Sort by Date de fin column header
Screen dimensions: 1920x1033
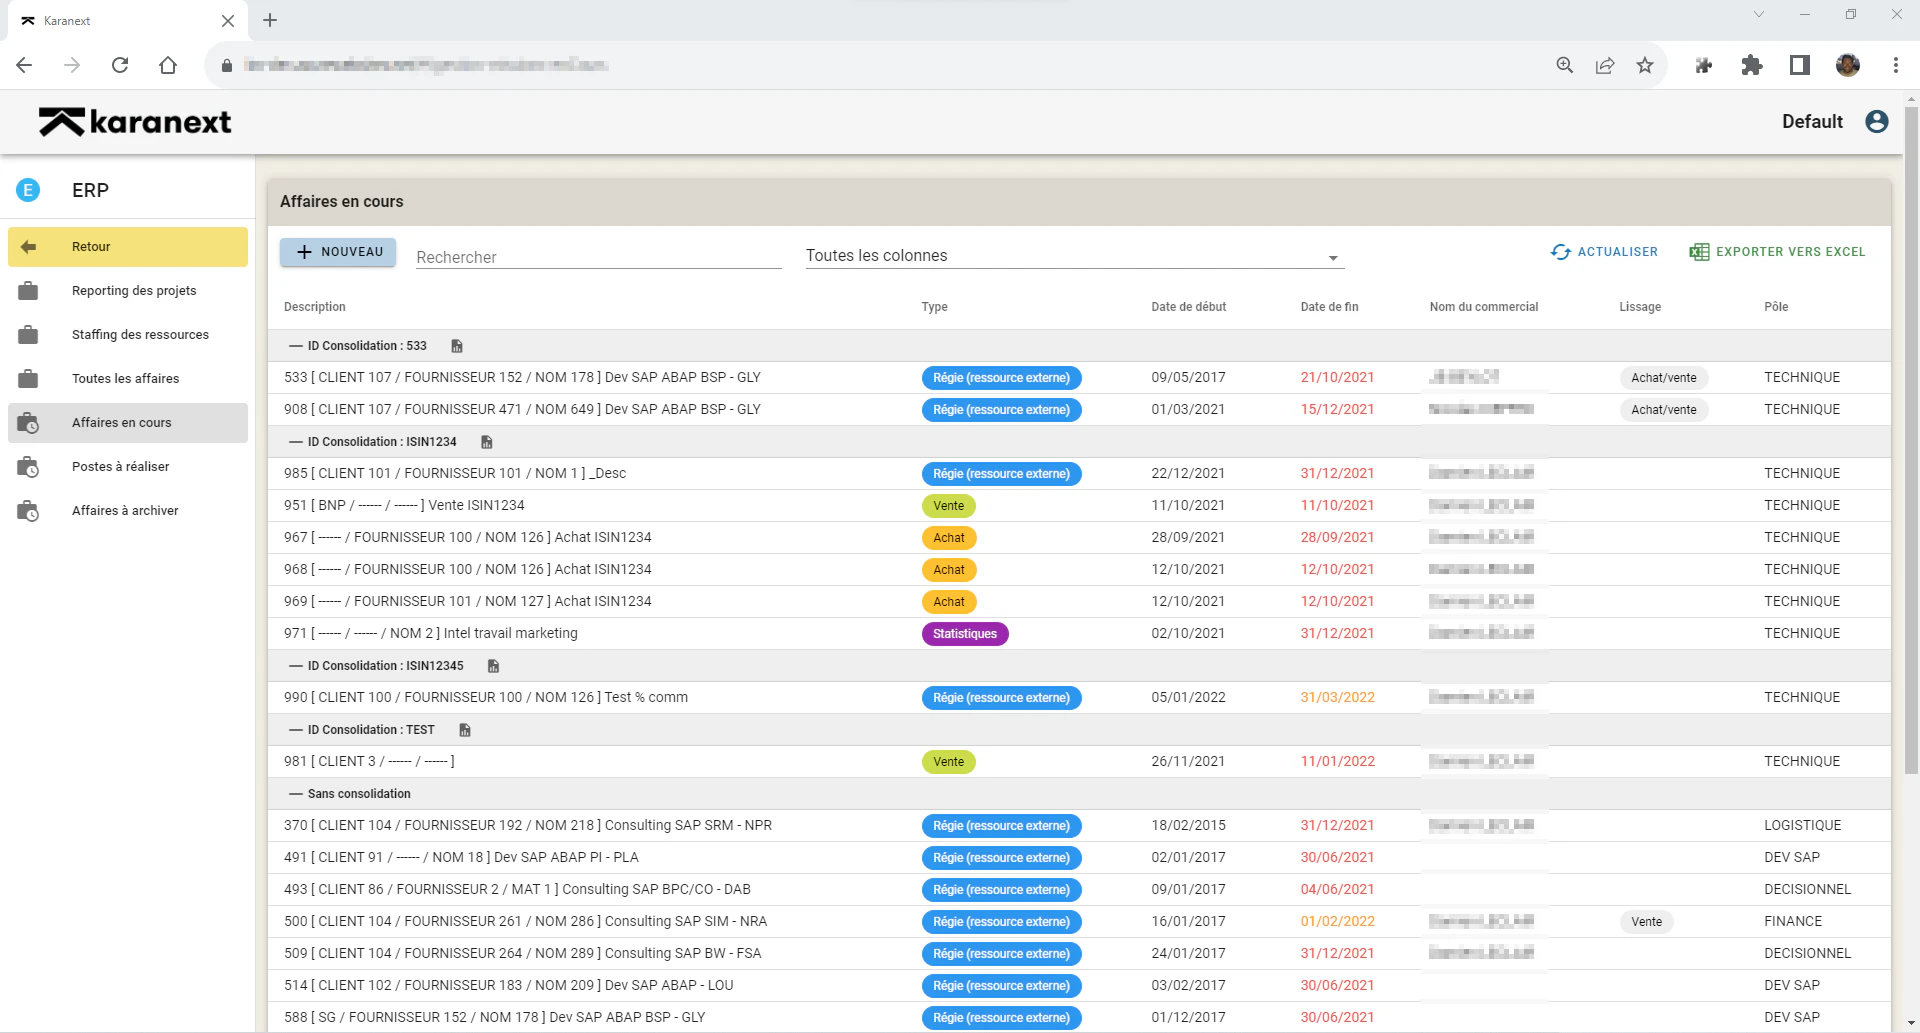click(1329, 307)
